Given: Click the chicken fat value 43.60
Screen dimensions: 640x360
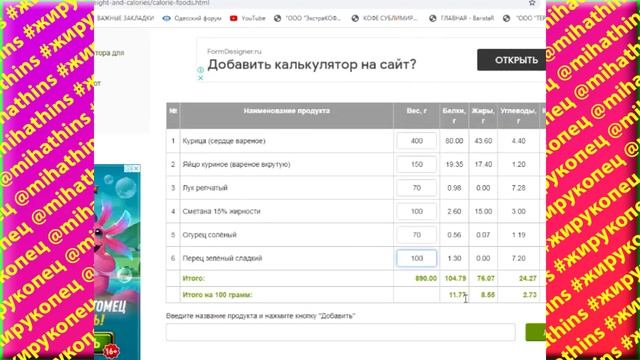Looking at the screenshot, I should tap(483, 141).
